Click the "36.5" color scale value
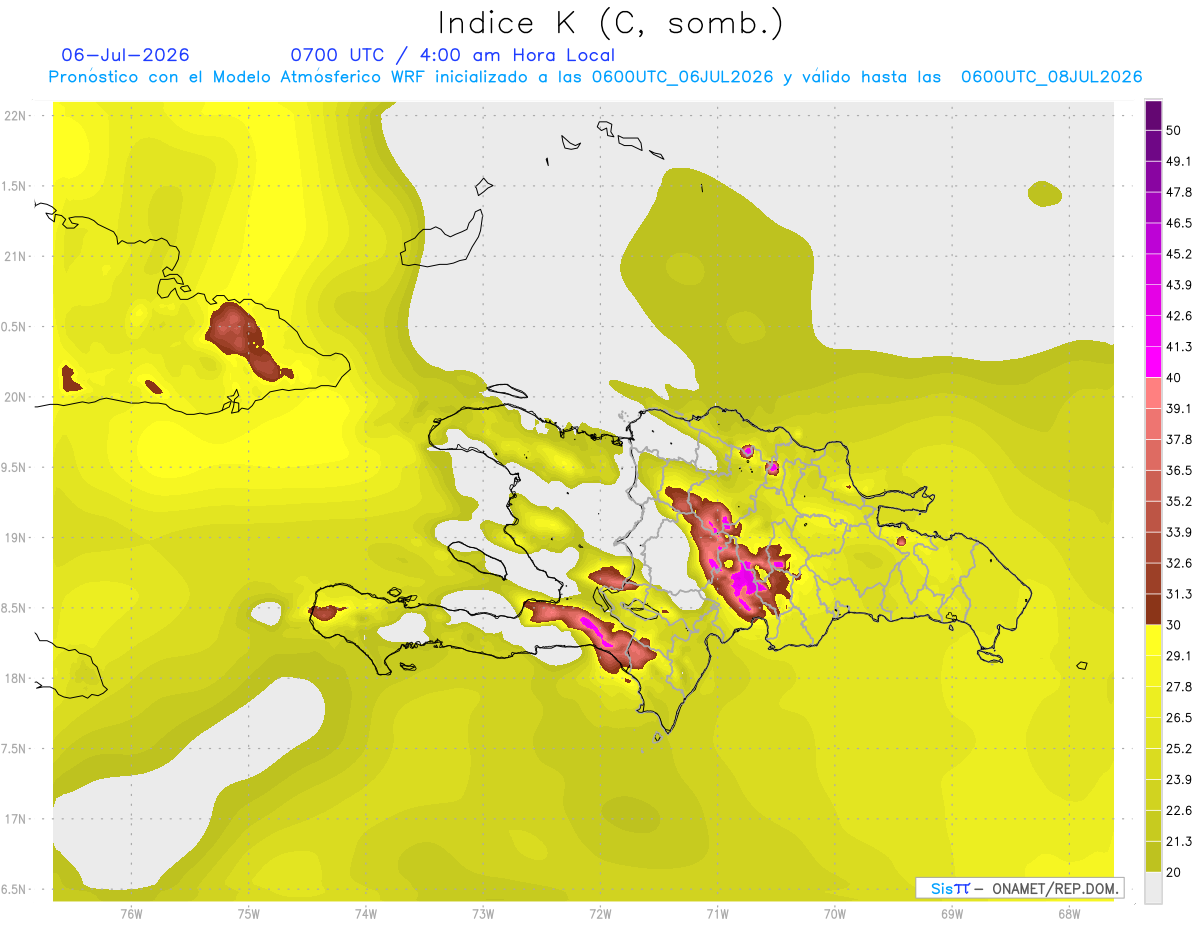The width and height of the screenshot is (1200, 927). coord(1179,470)
